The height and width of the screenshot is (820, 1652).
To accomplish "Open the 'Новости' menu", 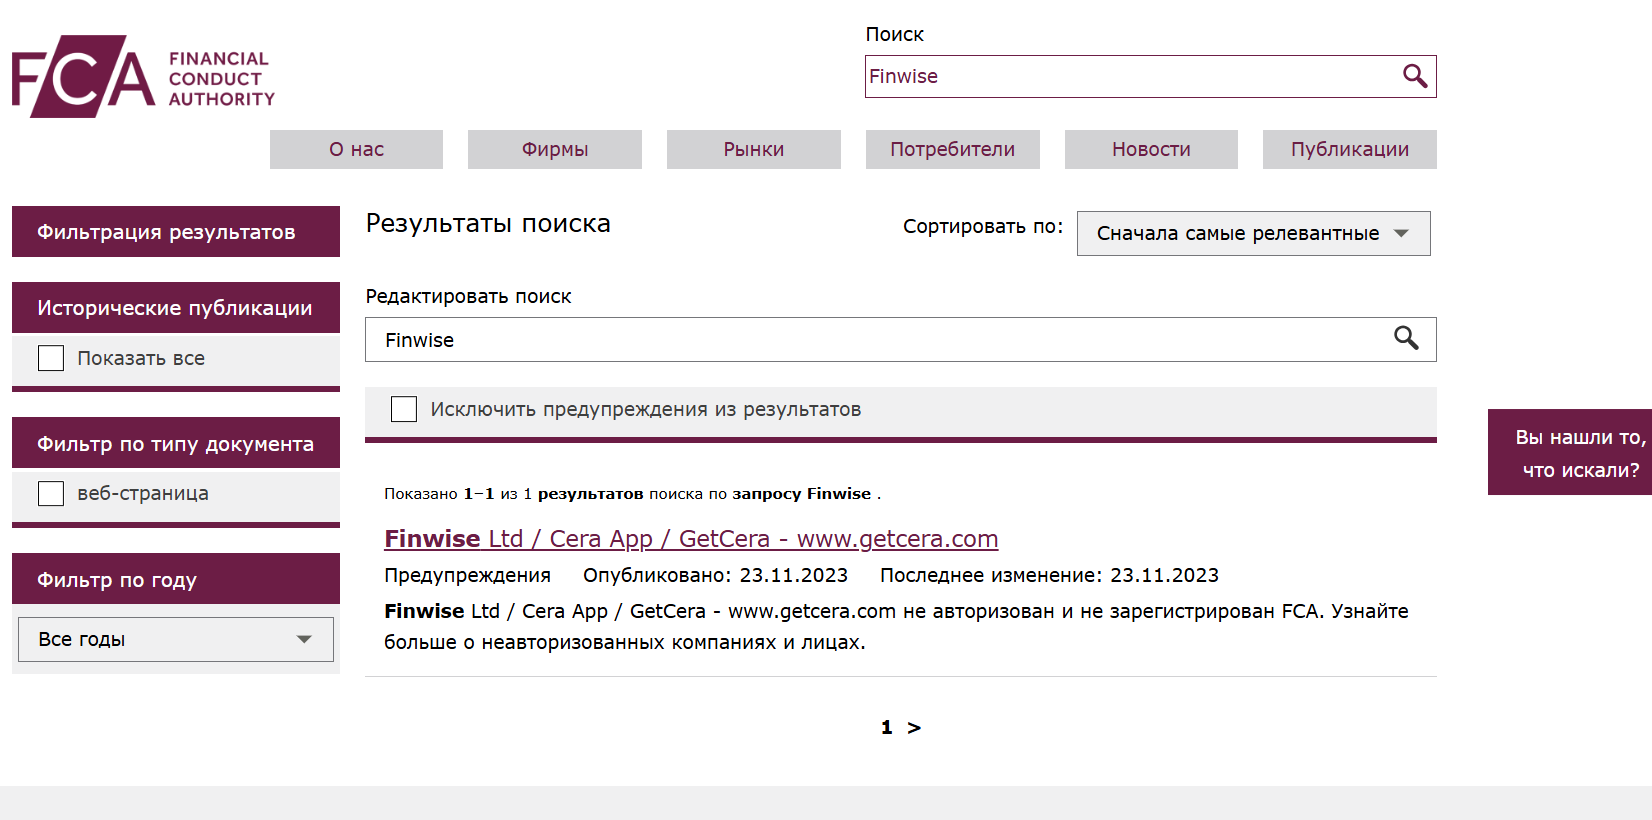I will (x=1151, y=149).
